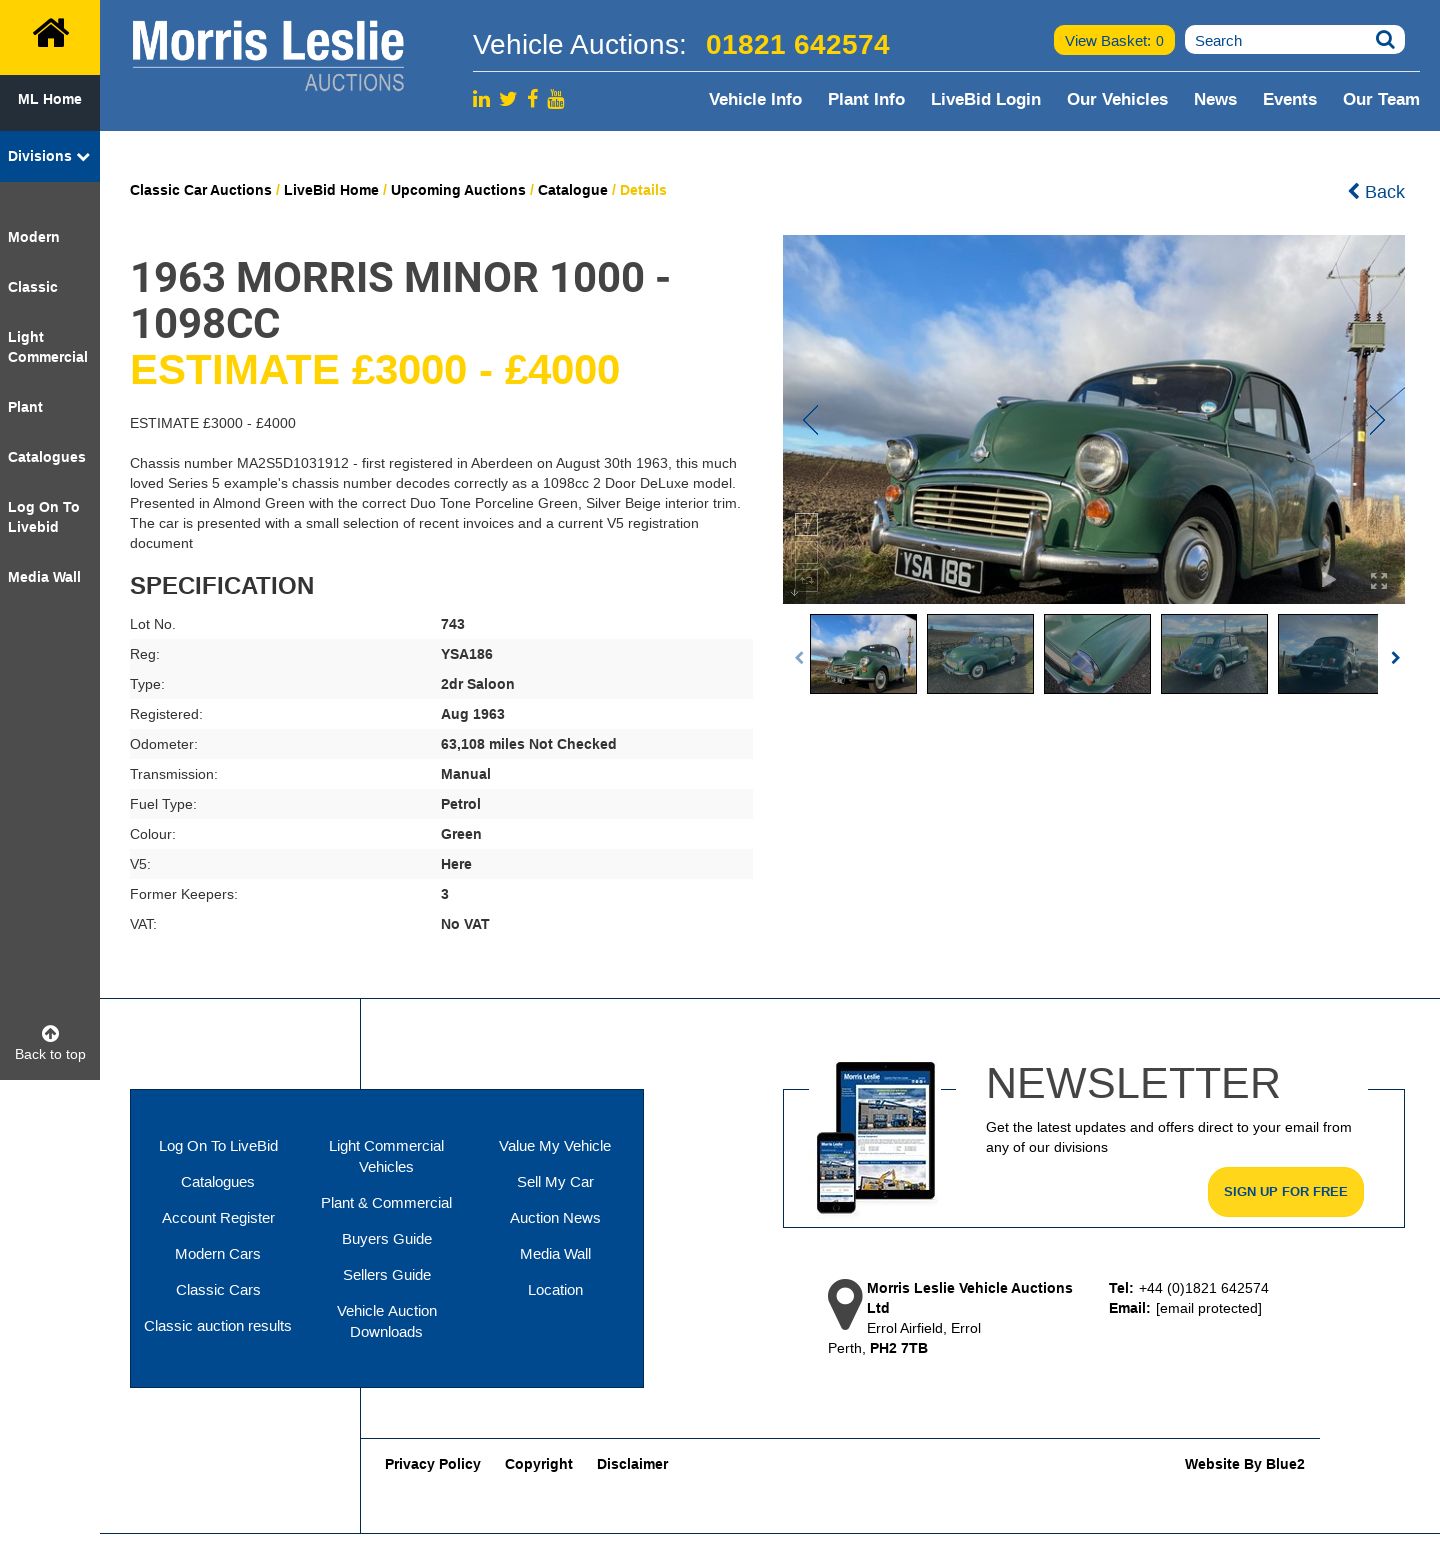Open footer Log On To LiveBid link
1440x1548 pixels.
(218, 1146)
